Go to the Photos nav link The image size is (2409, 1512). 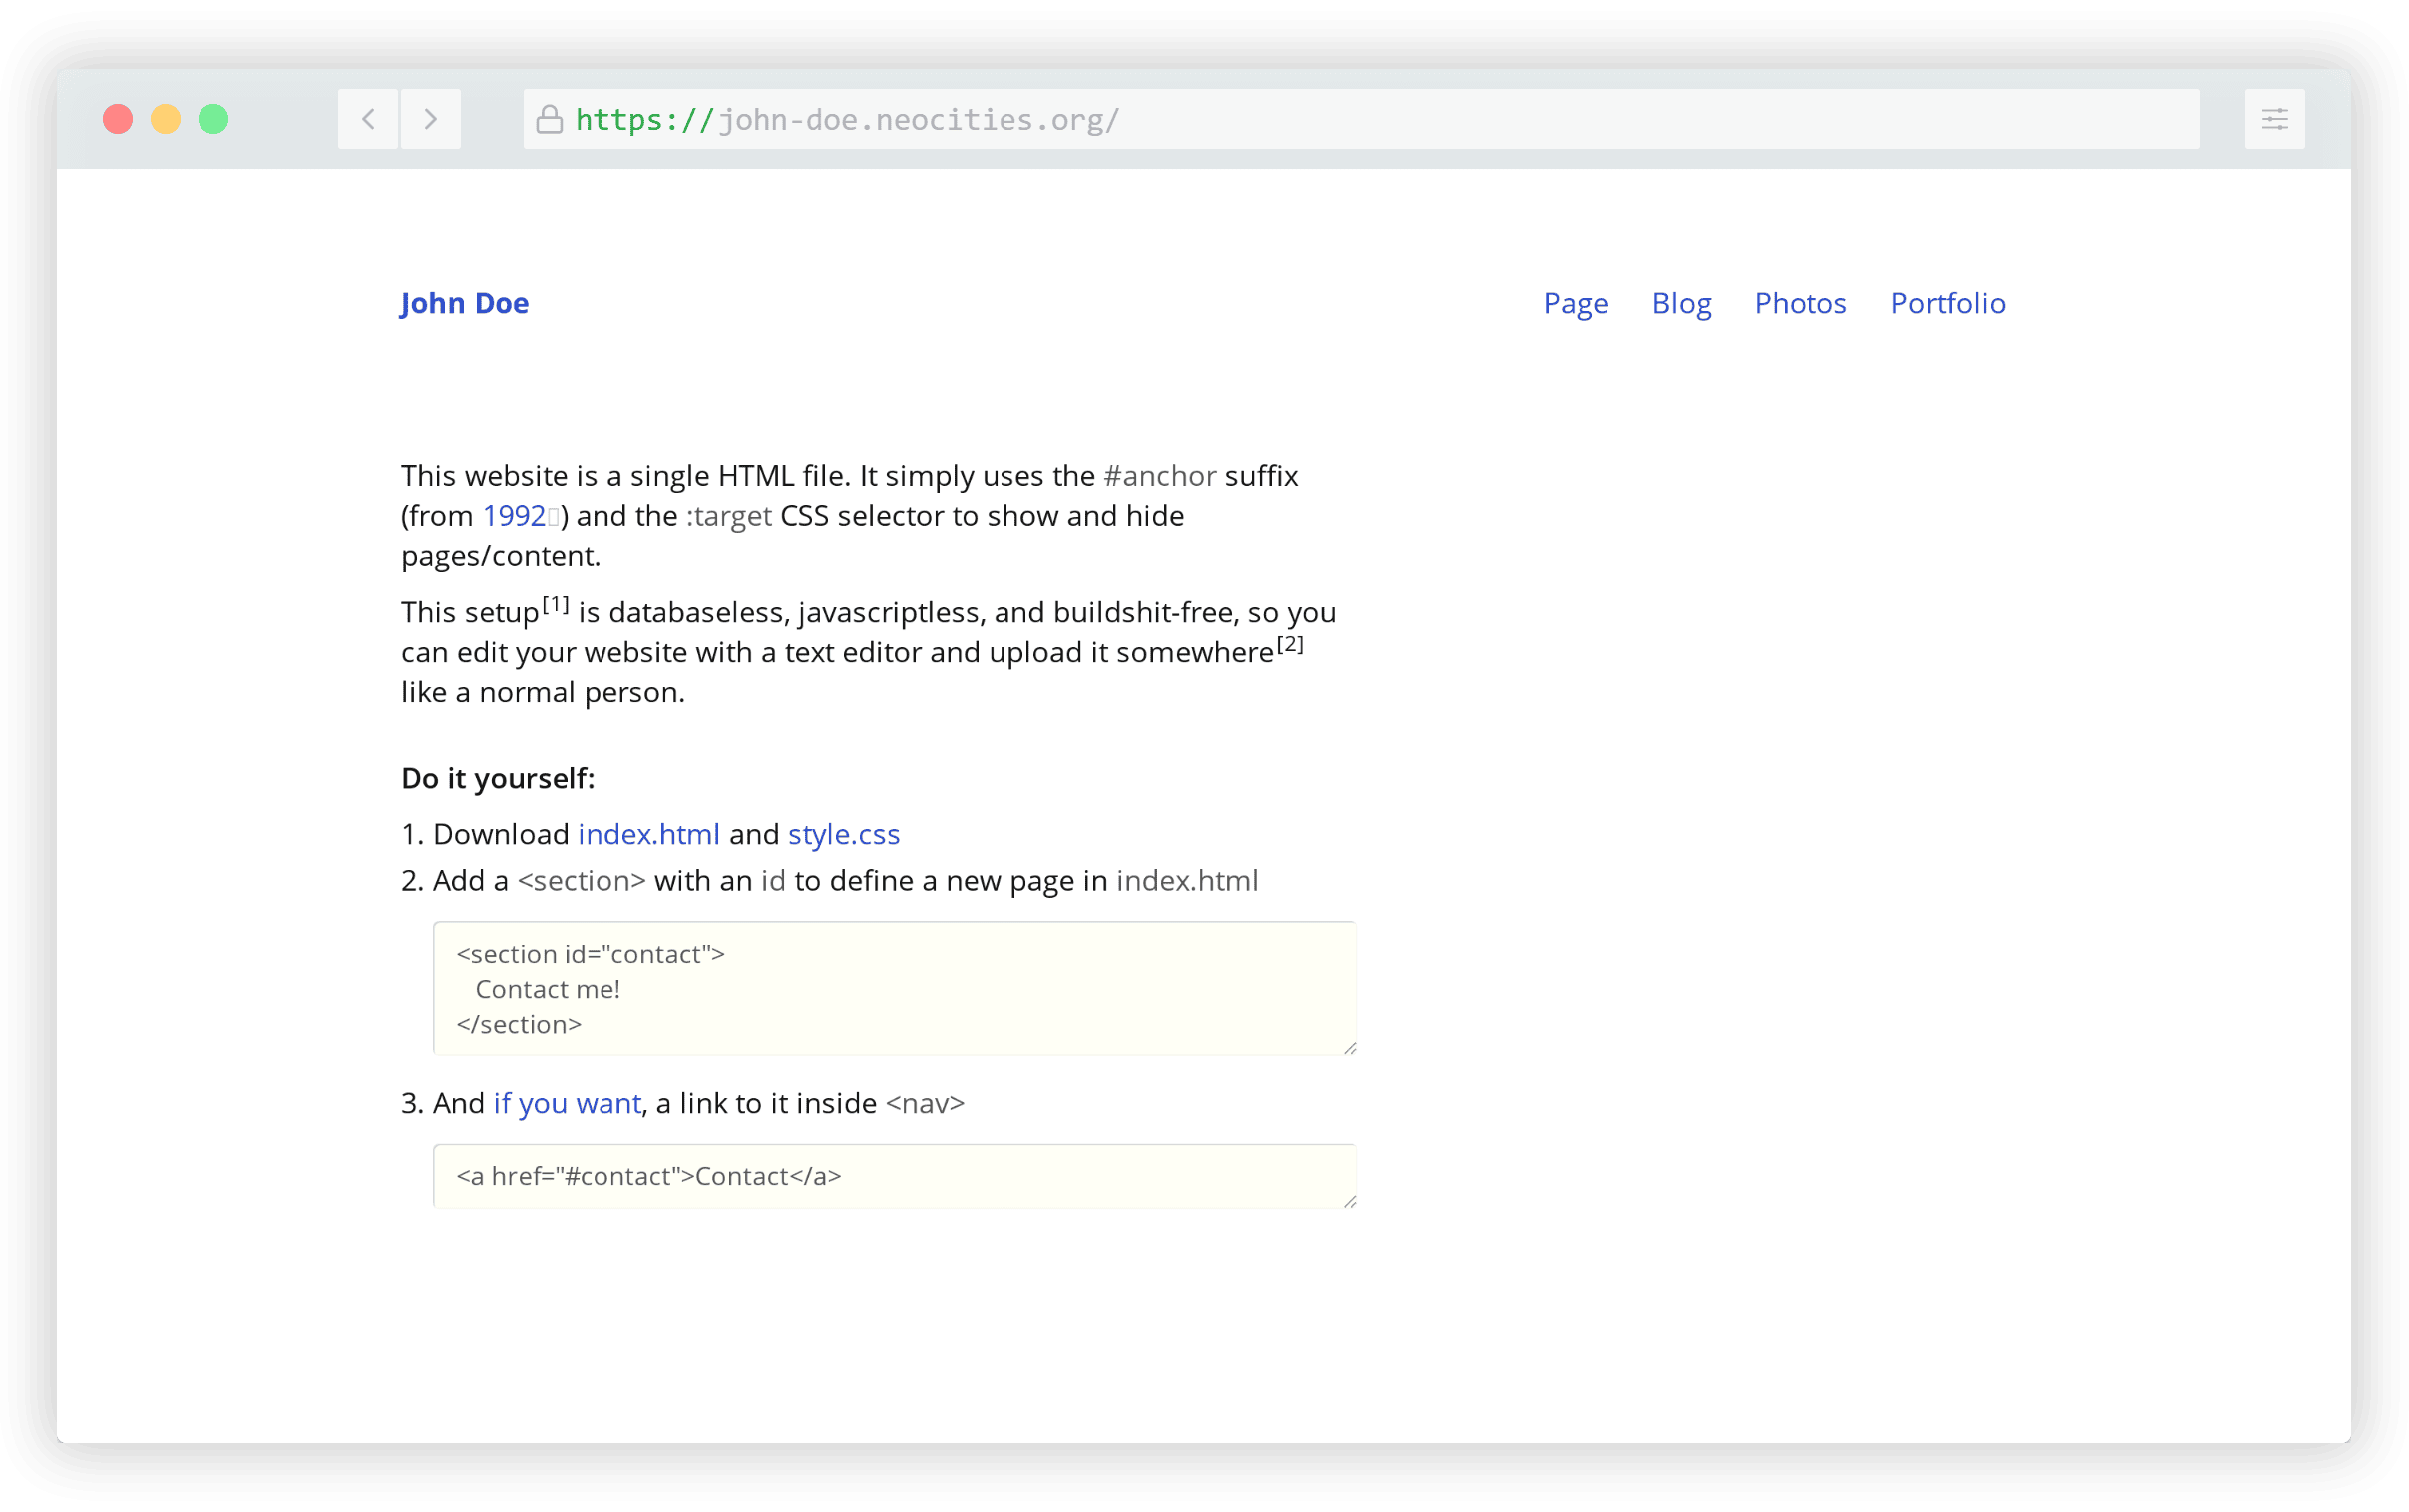1799,303
